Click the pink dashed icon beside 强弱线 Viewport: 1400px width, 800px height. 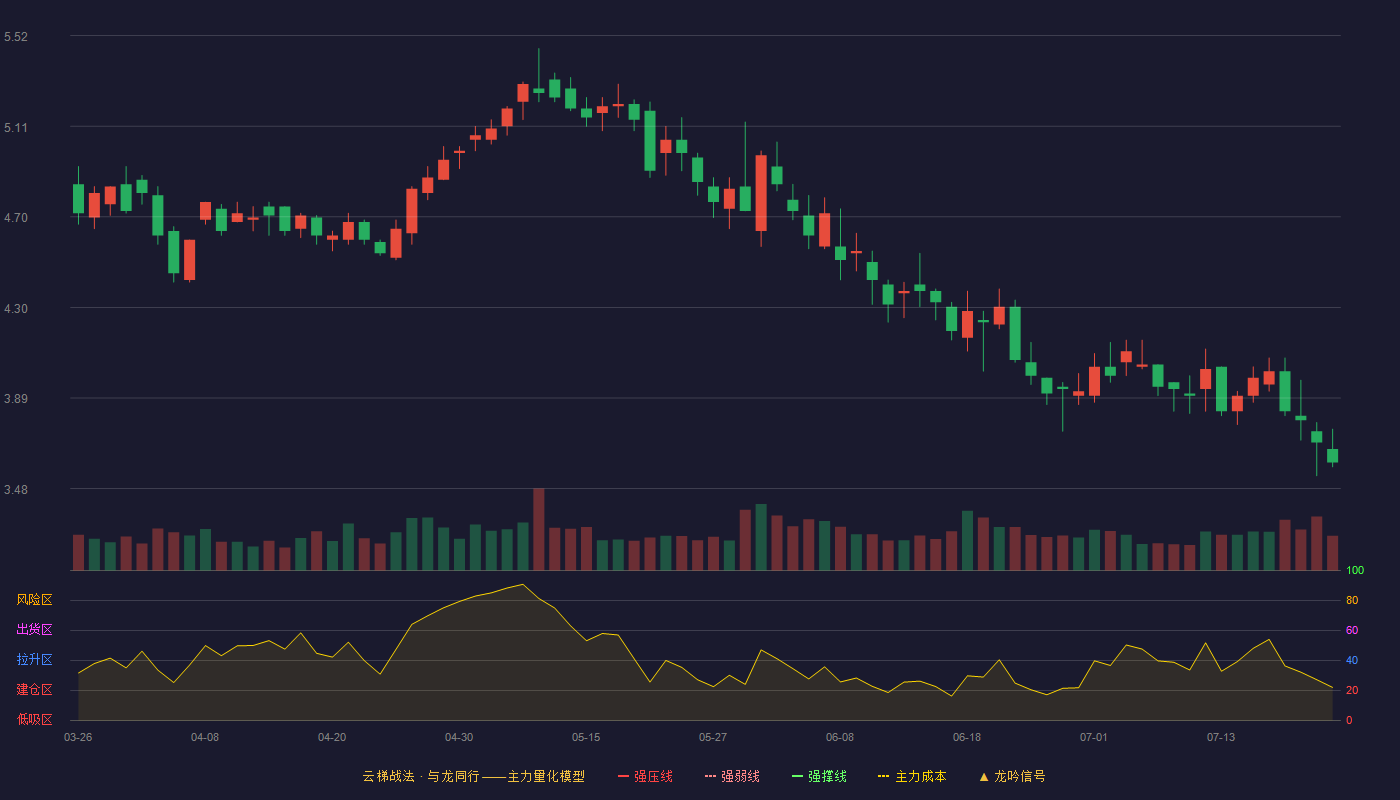(x=711, y=776)
